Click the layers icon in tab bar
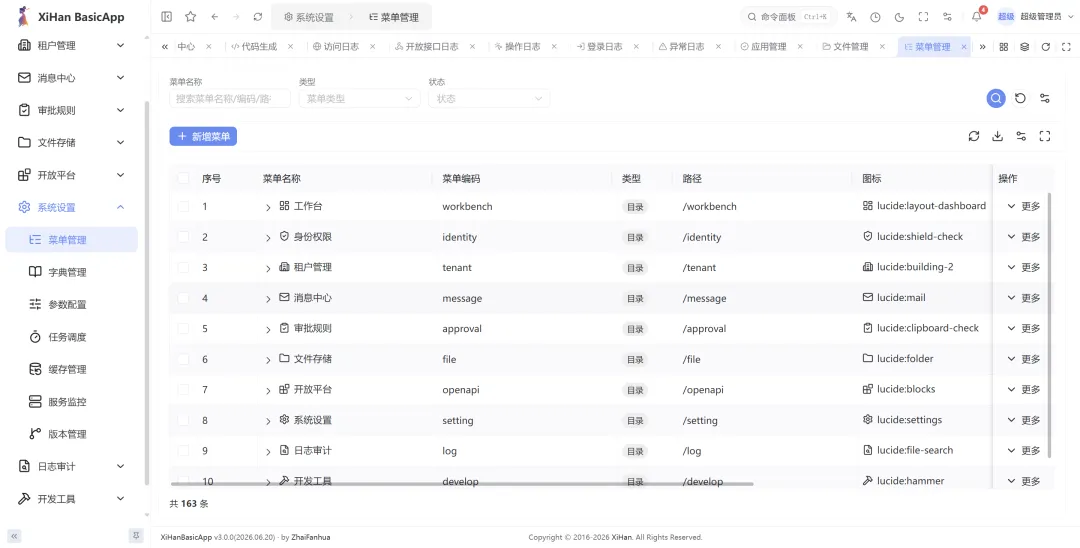 point(1024,47)
